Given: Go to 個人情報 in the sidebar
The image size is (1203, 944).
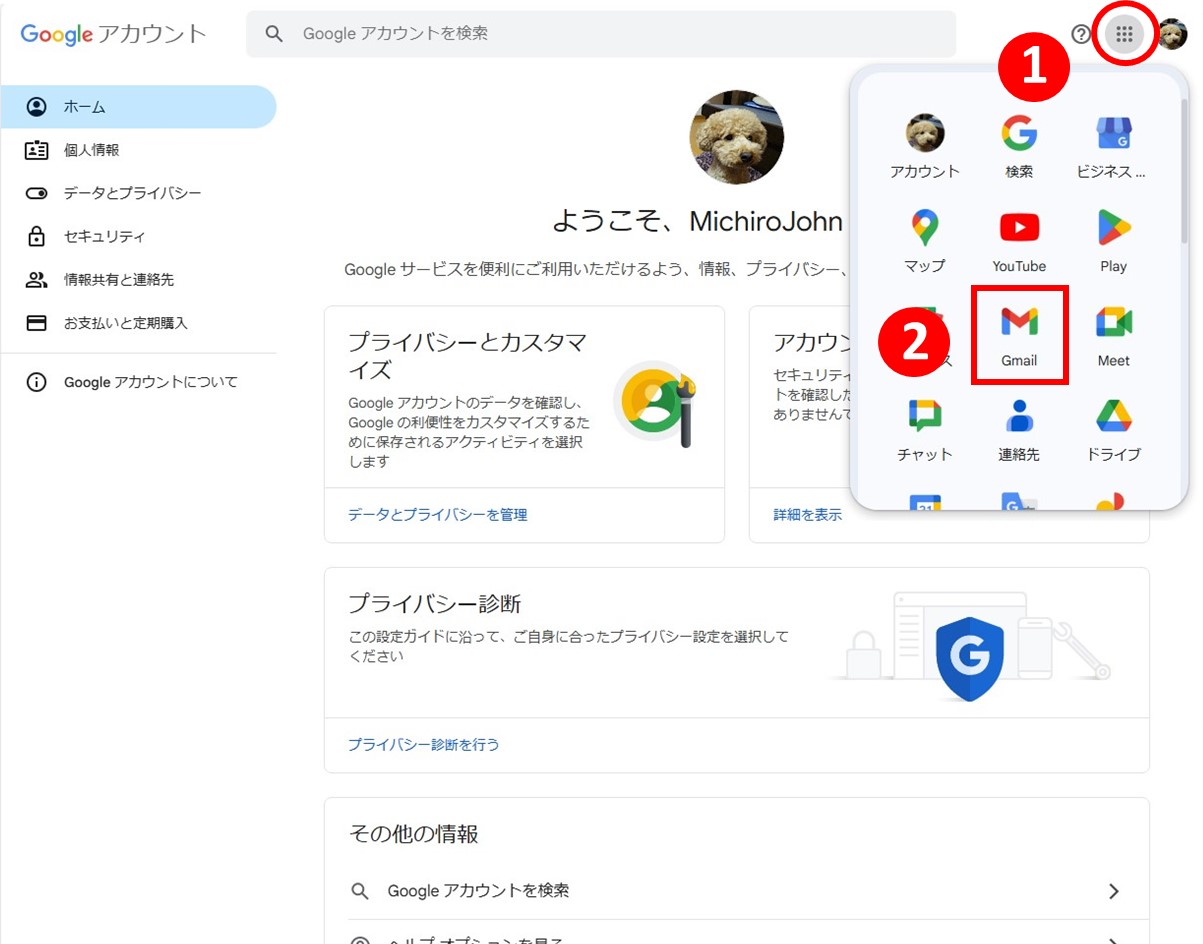Looking at the screenshot, I should 92,150.
